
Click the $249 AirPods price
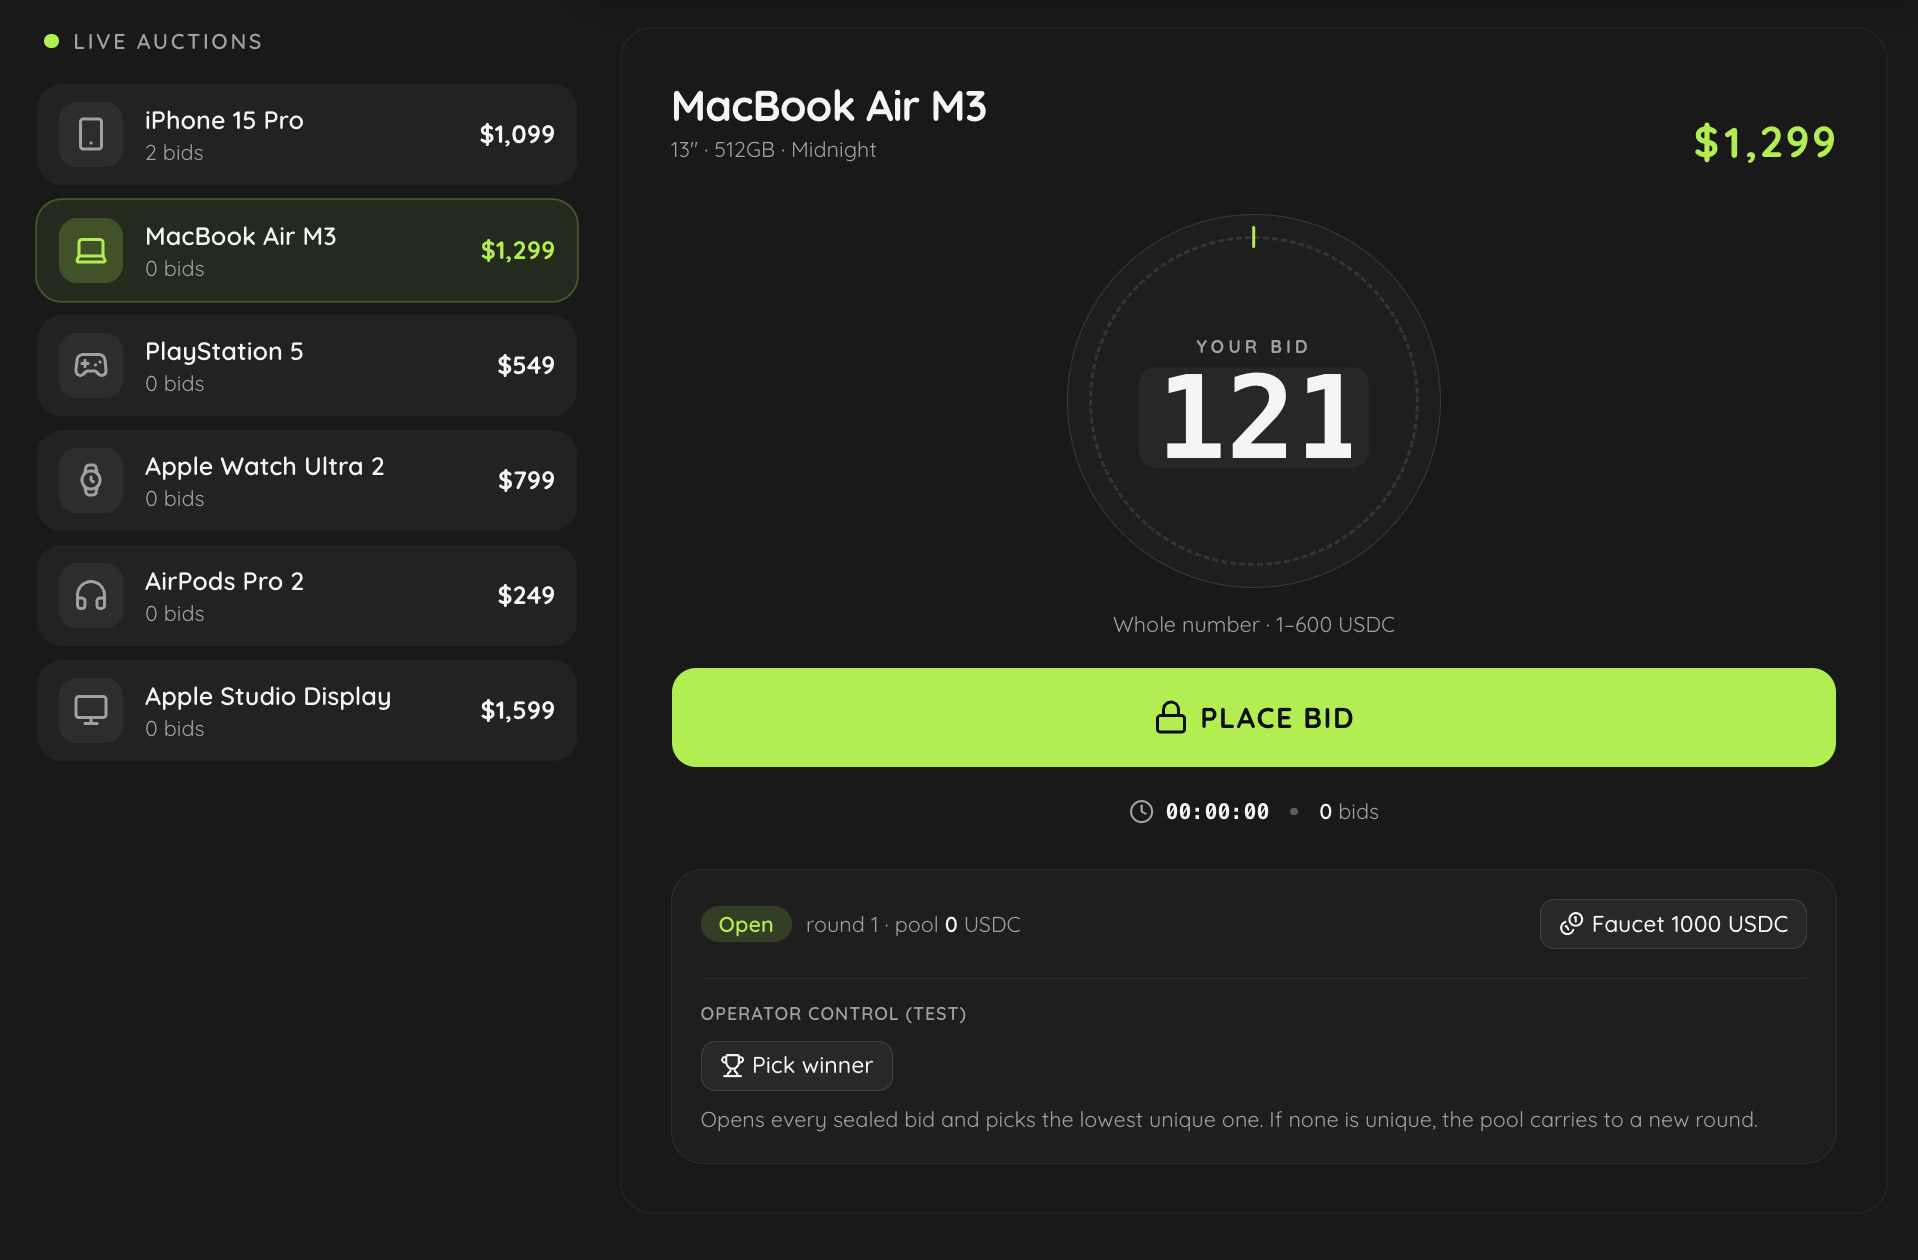tap(526, 595)
